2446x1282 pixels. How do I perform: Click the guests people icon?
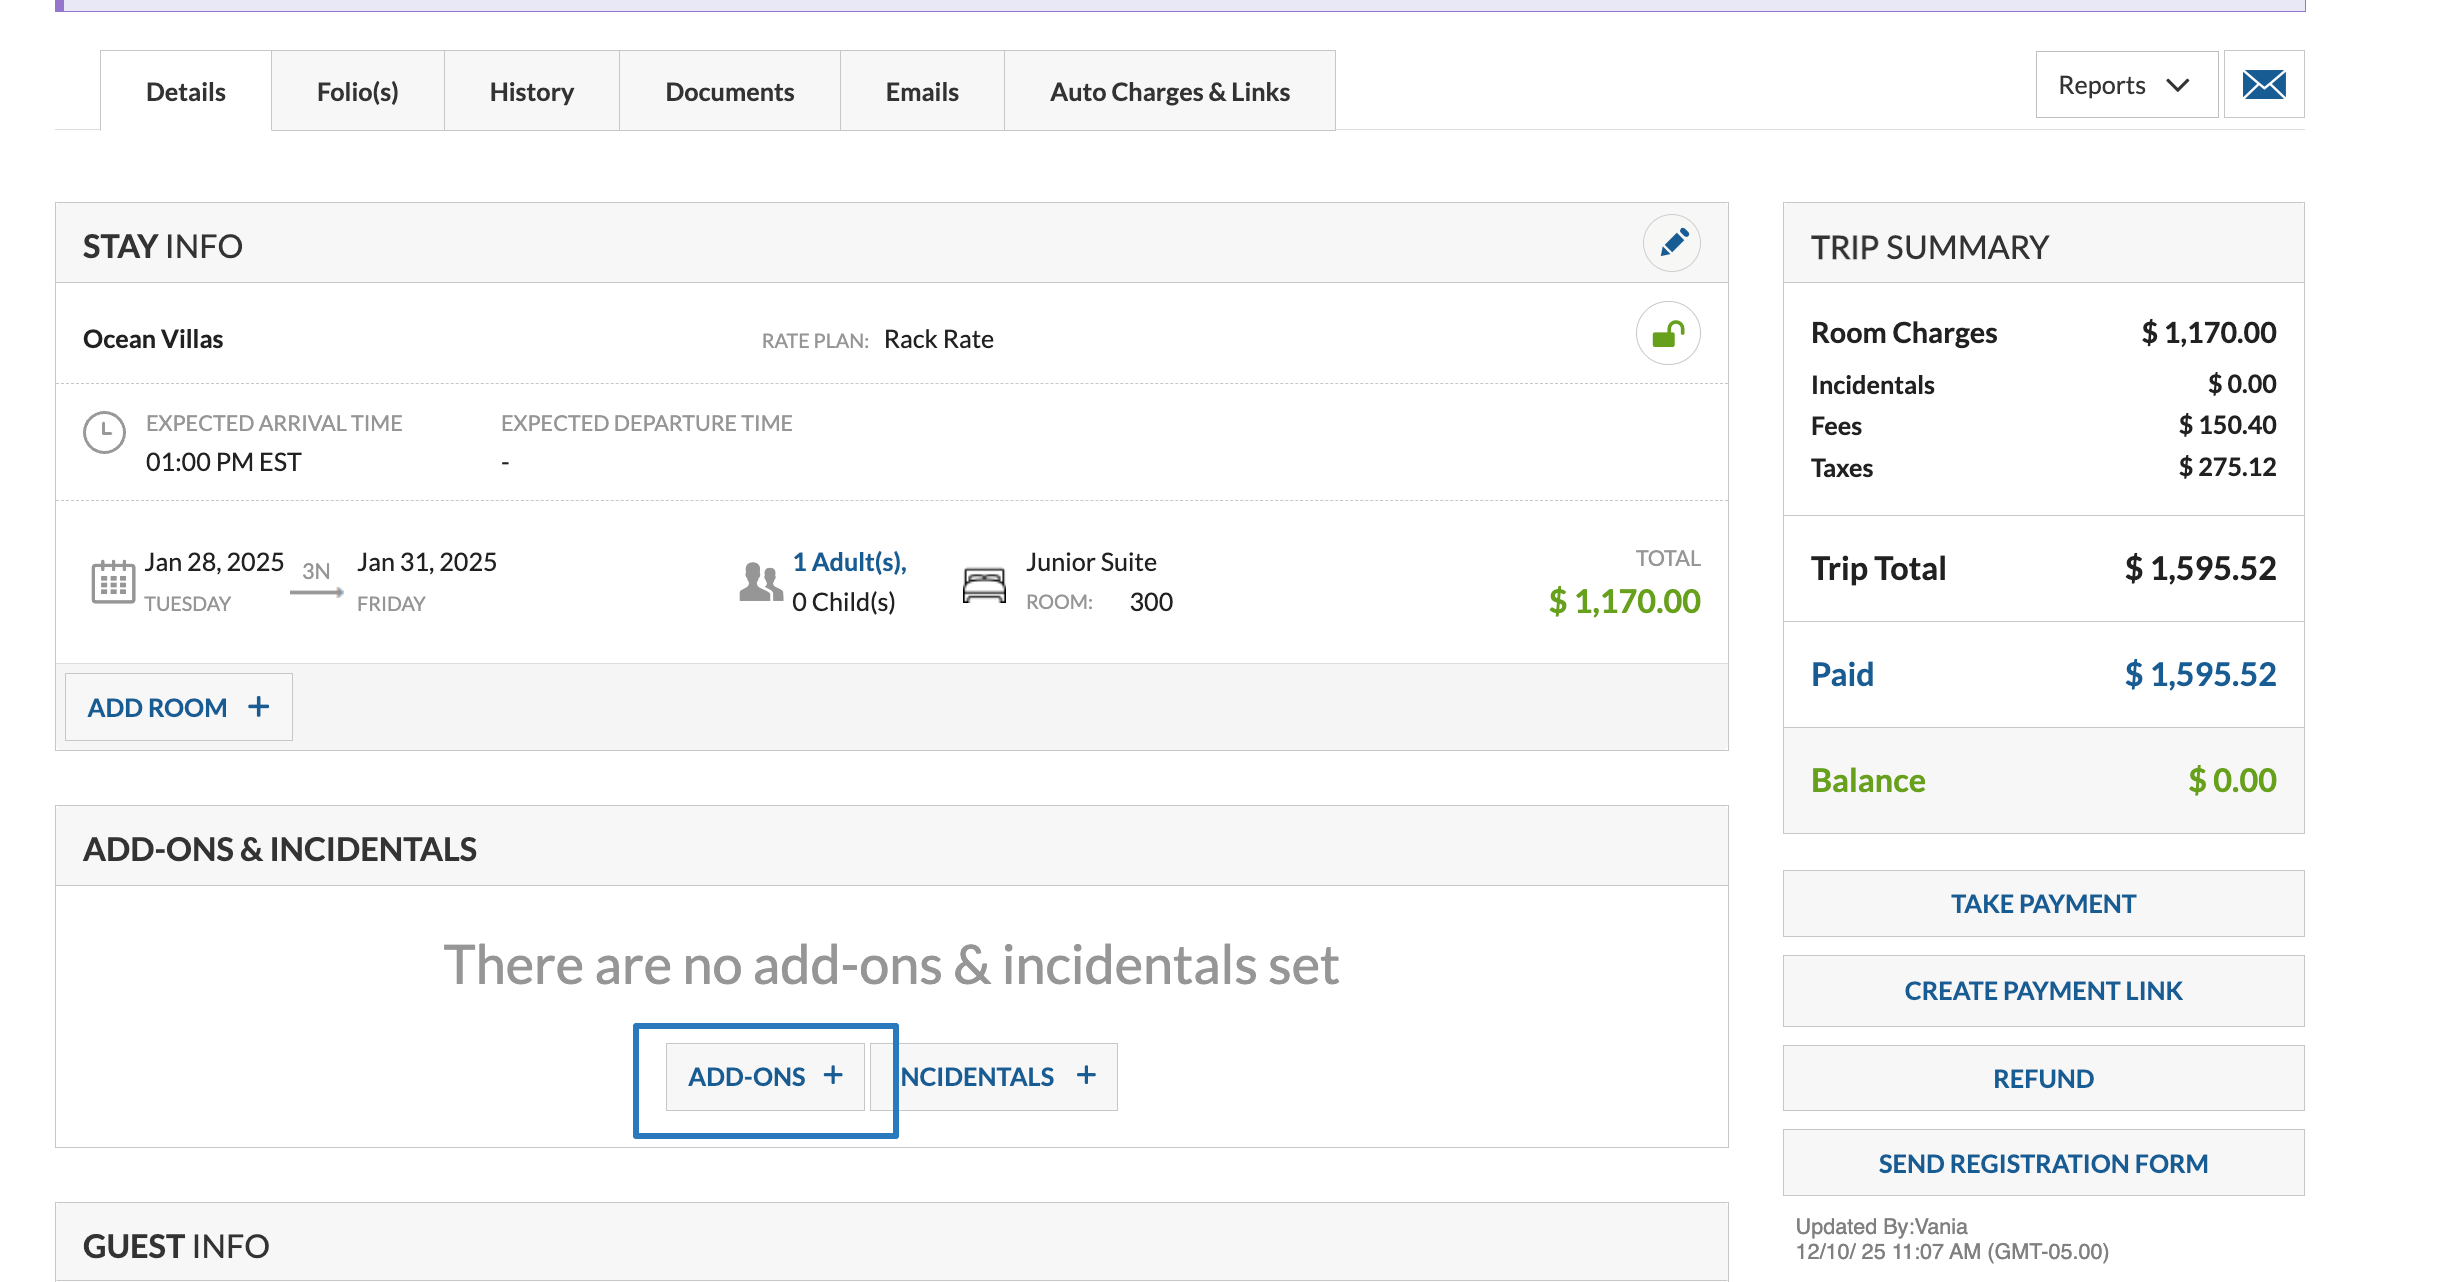[x=760, y=581]
